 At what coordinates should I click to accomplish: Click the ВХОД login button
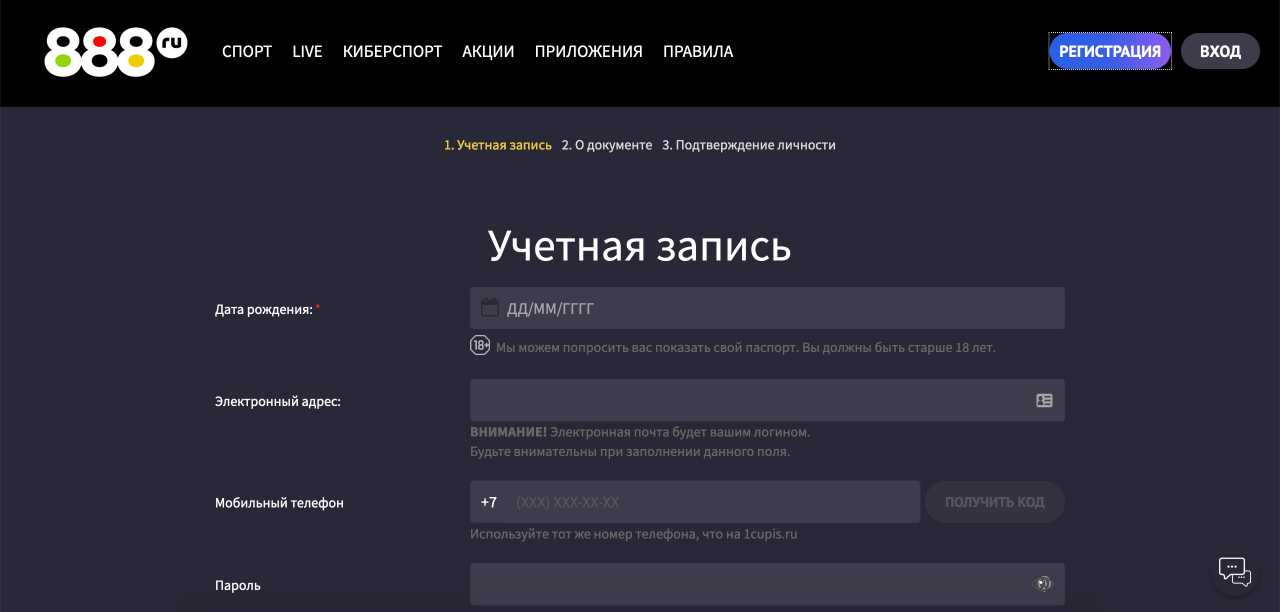click(1220, 51)
